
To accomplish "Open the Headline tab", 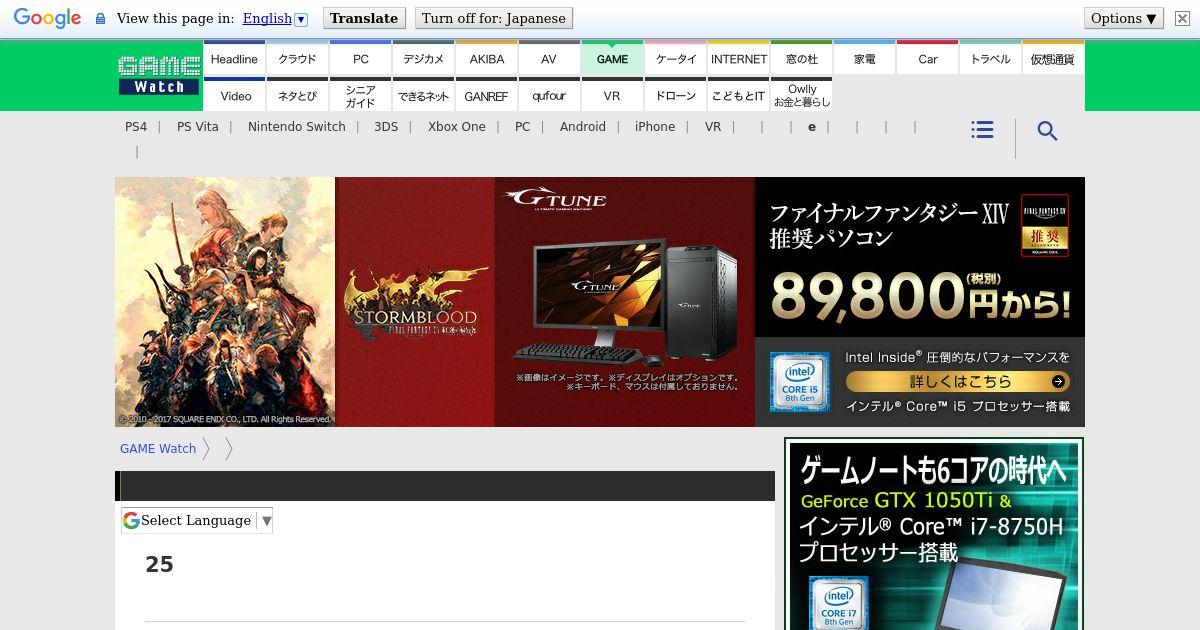I will (x=234, y=59).
